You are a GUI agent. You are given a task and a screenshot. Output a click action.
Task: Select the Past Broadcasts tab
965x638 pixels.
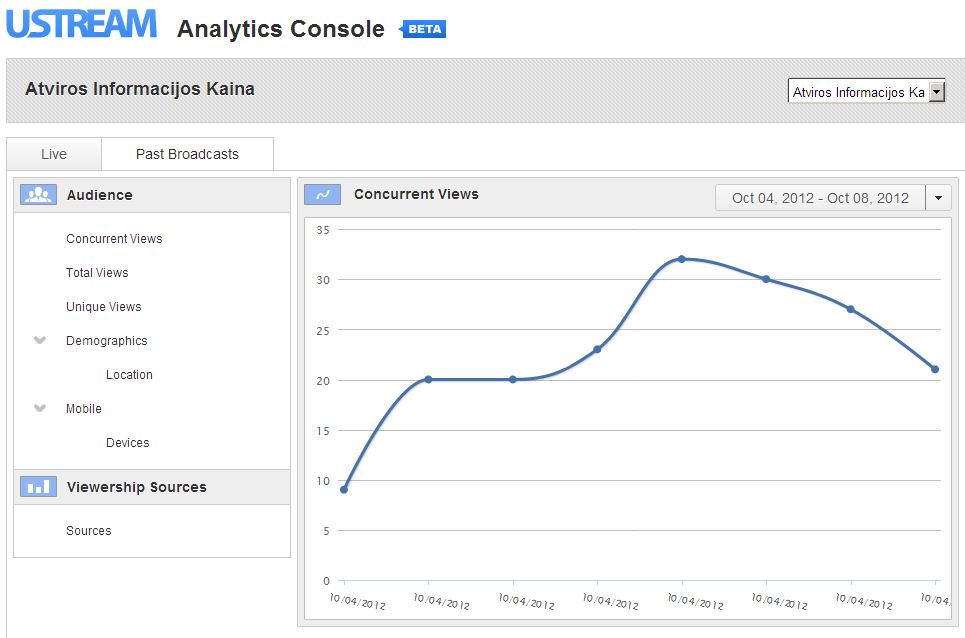coord(187,154)
